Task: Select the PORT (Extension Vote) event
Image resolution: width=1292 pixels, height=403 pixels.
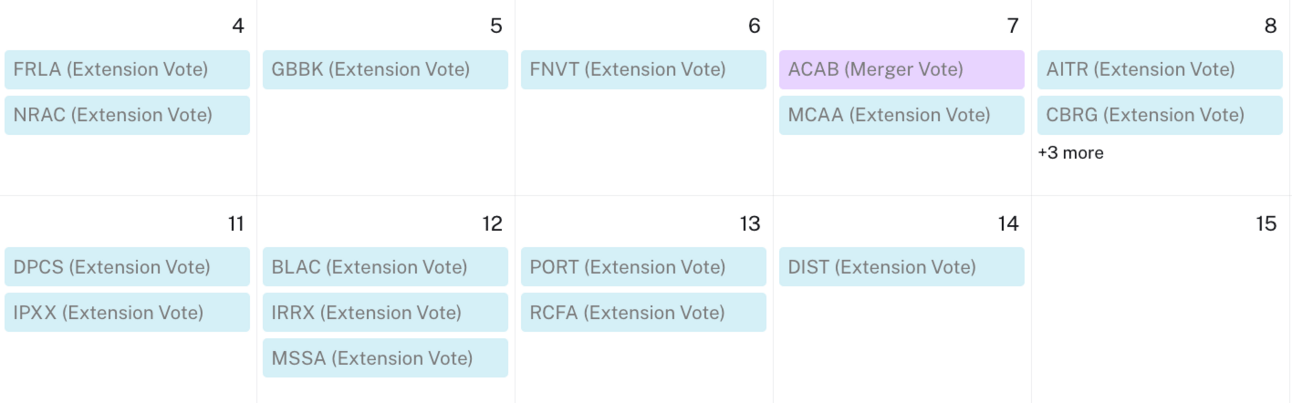Action: coord(643,267)
